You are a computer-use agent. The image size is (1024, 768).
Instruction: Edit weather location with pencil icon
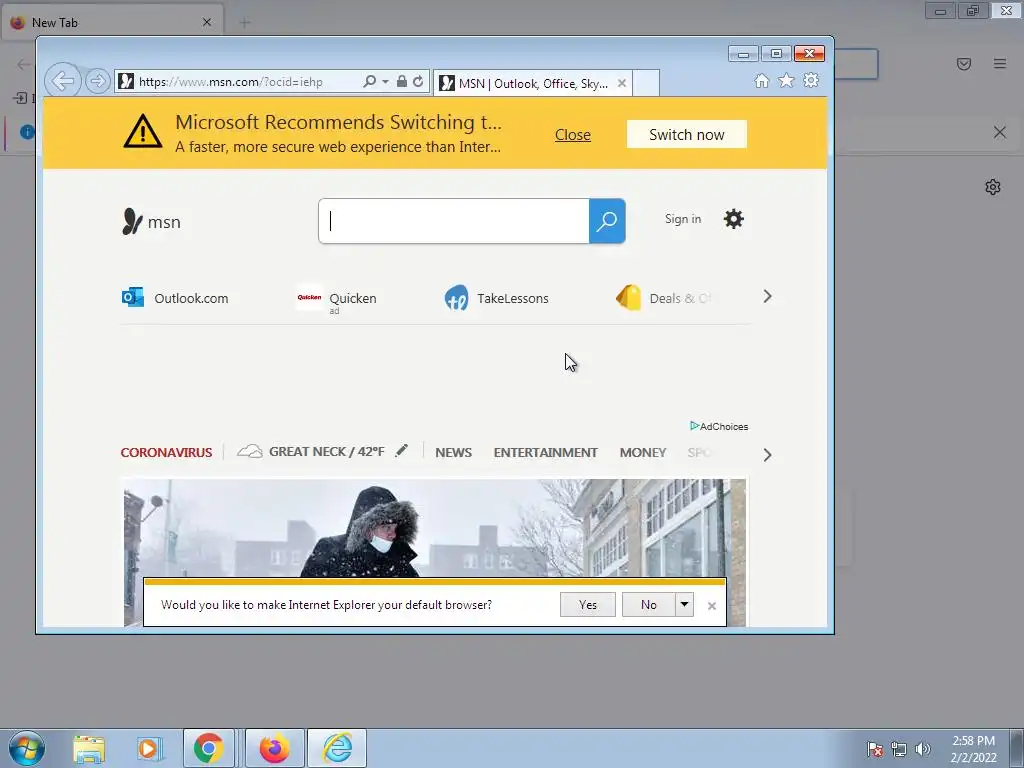[402, 451]
